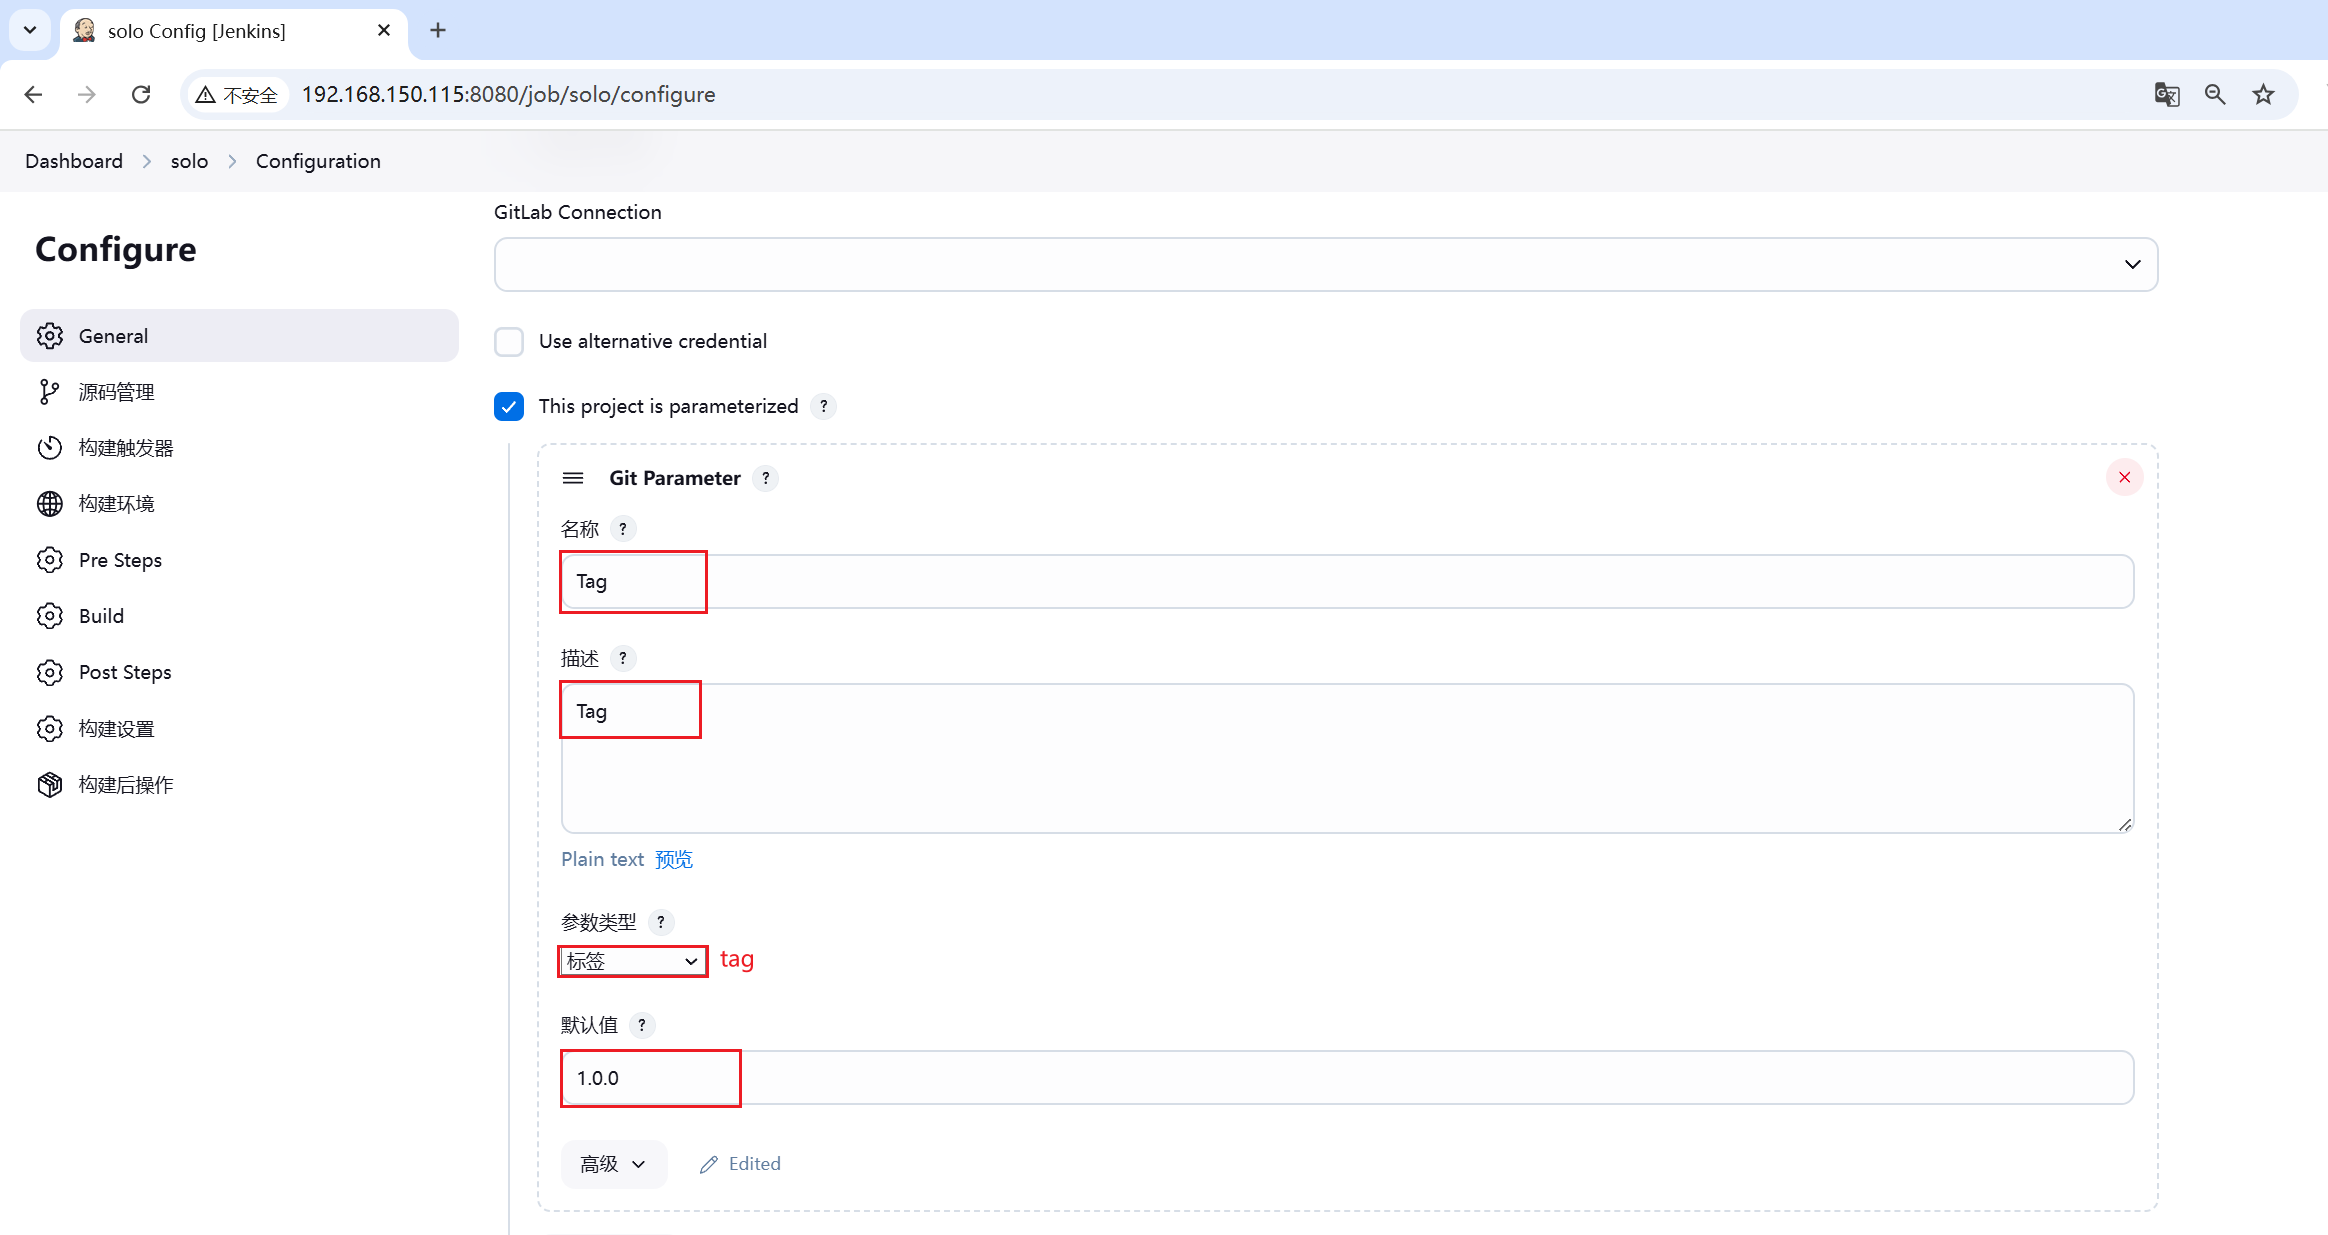Open the solo breadcrumb link

pyautogui.click(x=189, y=161)
